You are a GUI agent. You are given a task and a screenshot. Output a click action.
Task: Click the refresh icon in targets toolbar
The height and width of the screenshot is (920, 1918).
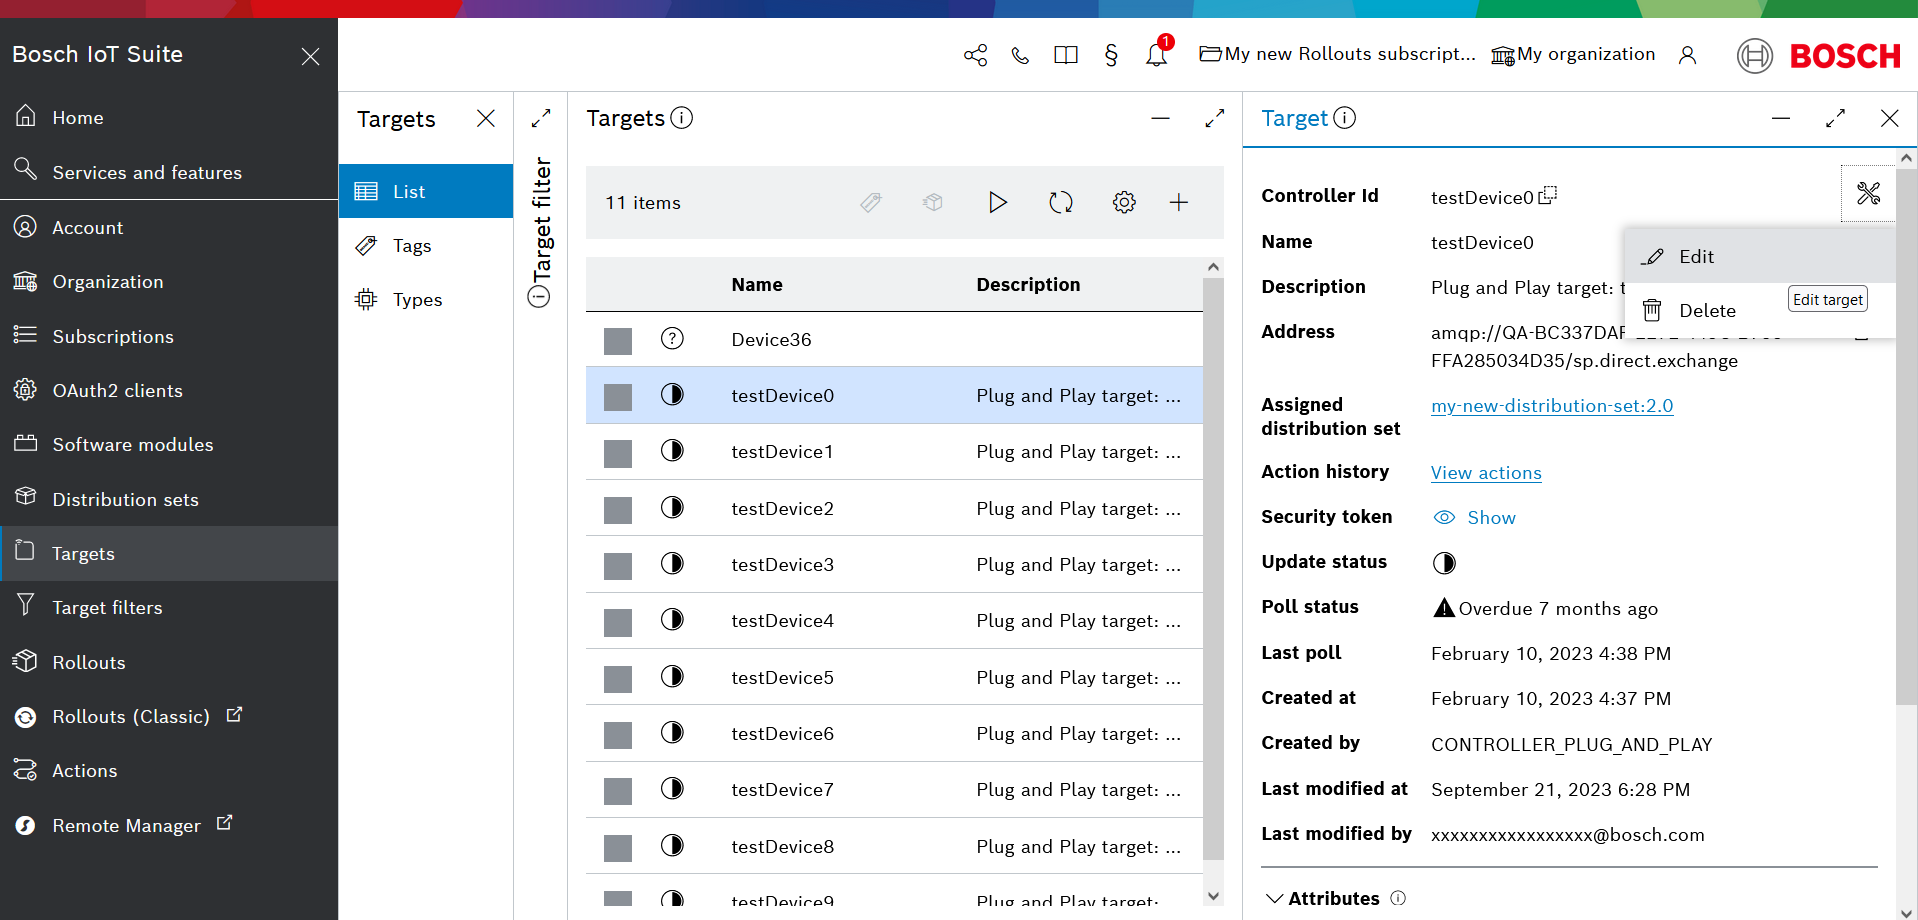click(x=1061, y=203)
